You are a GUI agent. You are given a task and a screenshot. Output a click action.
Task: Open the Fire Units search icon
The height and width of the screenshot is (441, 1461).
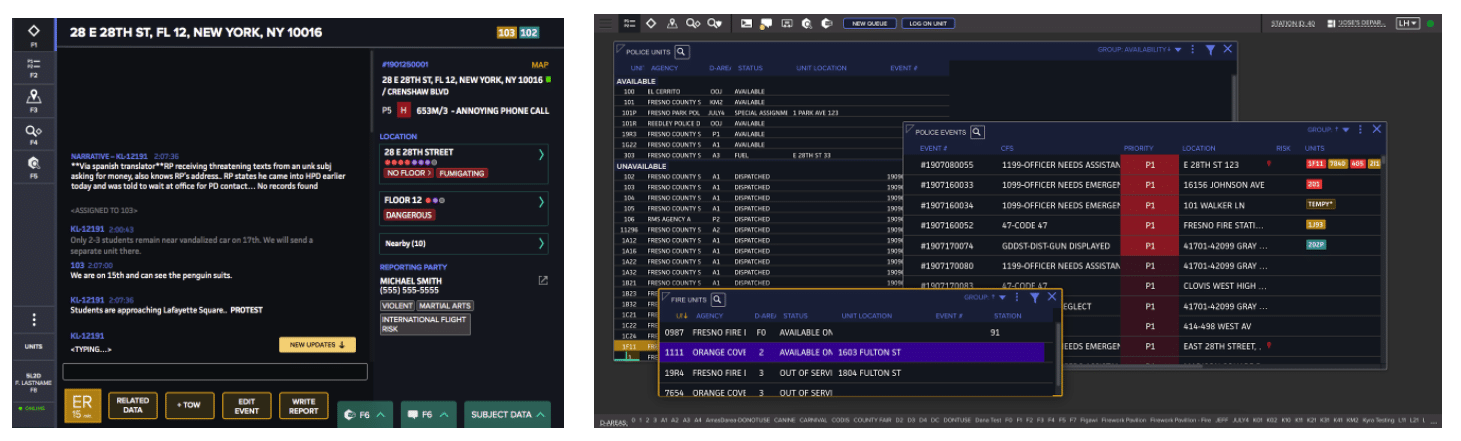(x=718, y=299)
